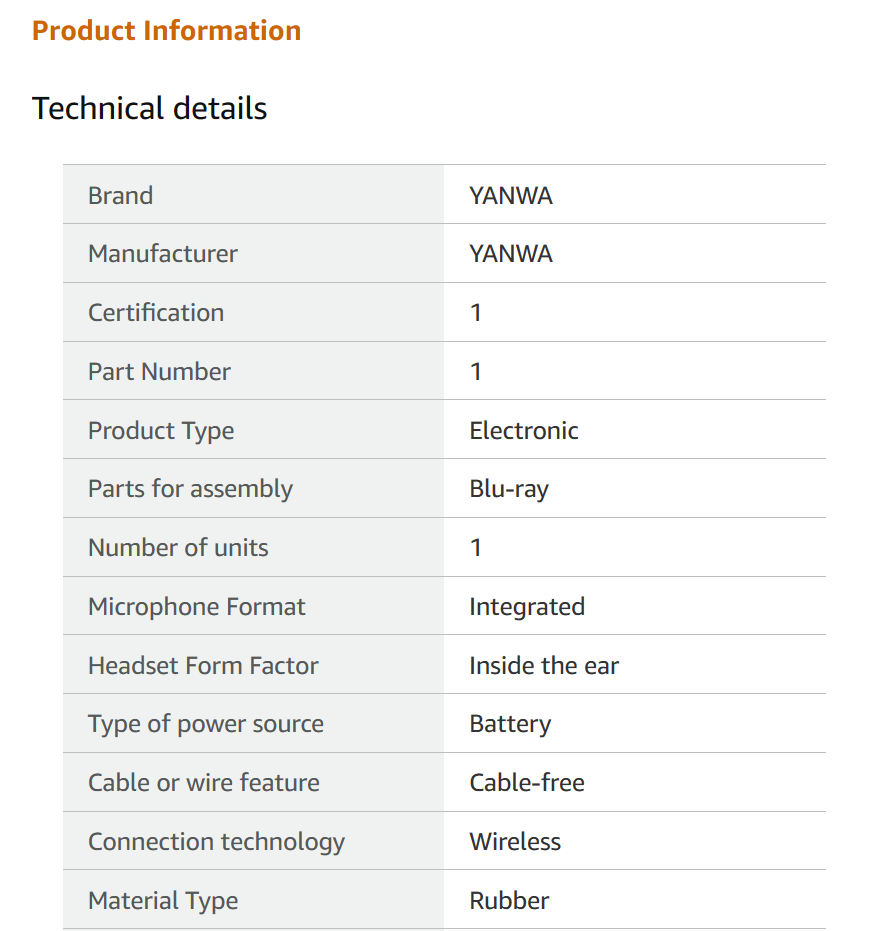Viewport: 890px width, 931px height.
Task: Select the Blu-ray value
Action: pyautogui.click(x=509, y=489)
